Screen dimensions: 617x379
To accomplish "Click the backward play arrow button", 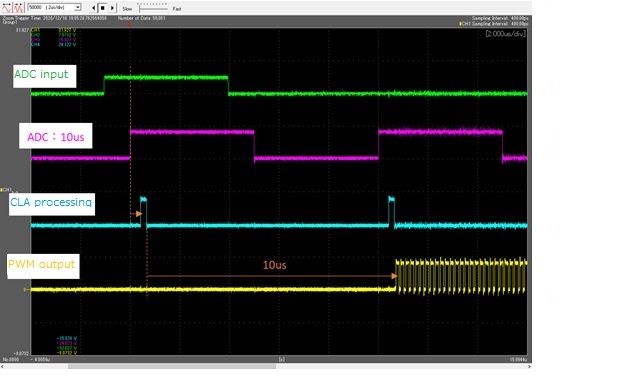I will pyautogui.click(x=93, y=8).
